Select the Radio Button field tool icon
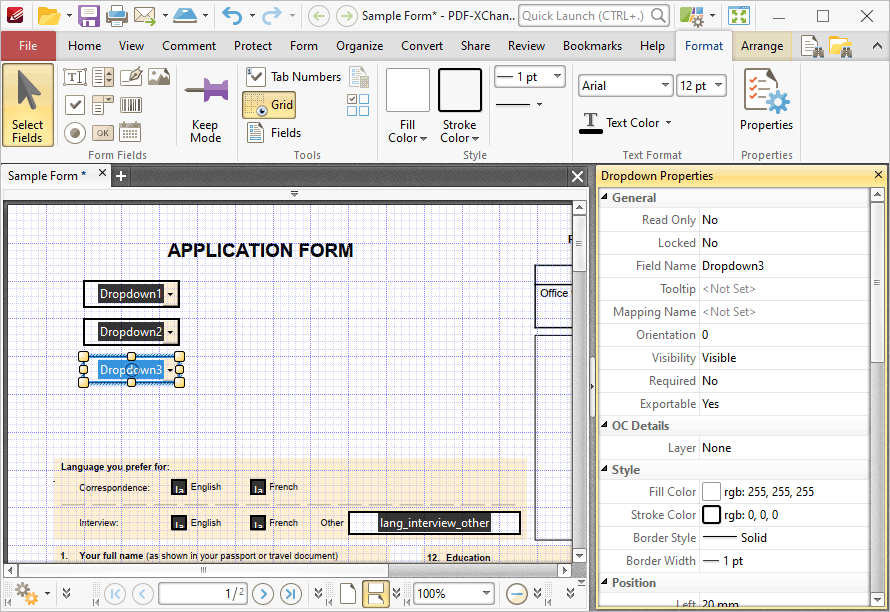 pyautogui.click(x=75, y=133)
